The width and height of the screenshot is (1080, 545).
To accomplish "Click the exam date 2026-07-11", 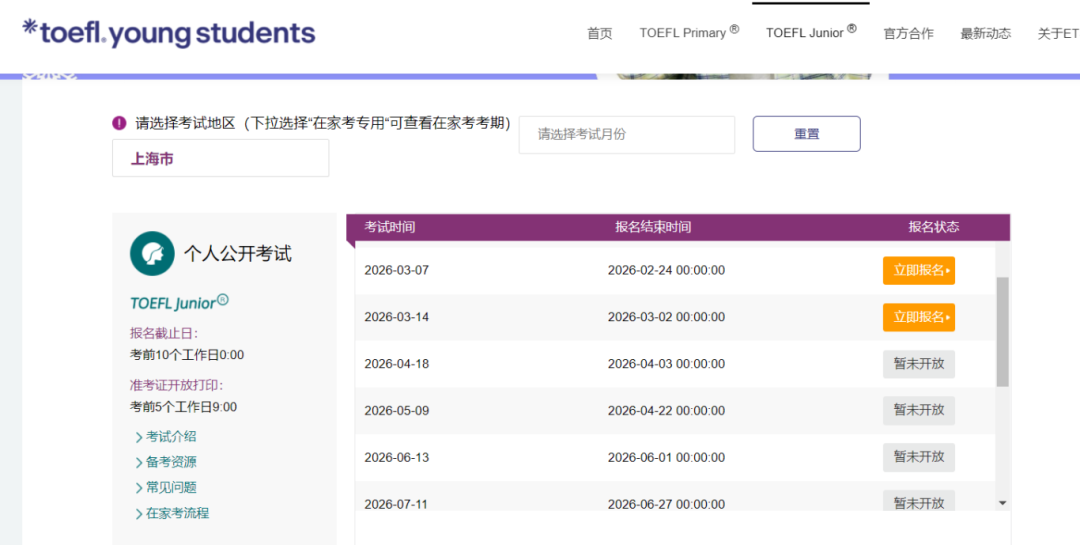I will pyautogui.click(x=397, y=504).
